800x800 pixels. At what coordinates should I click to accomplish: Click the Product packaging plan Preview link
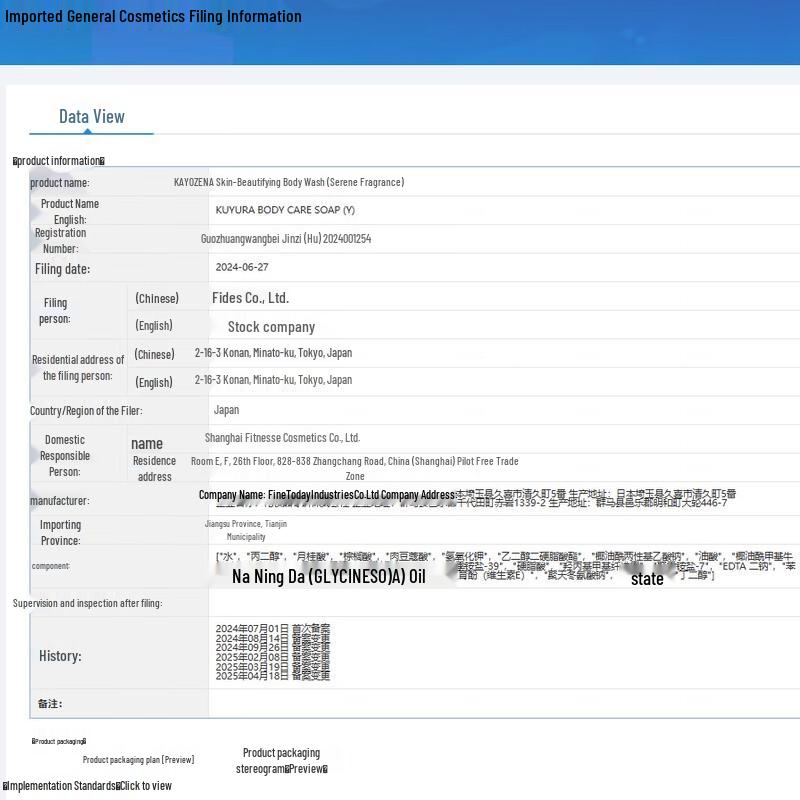pos(138,760)
